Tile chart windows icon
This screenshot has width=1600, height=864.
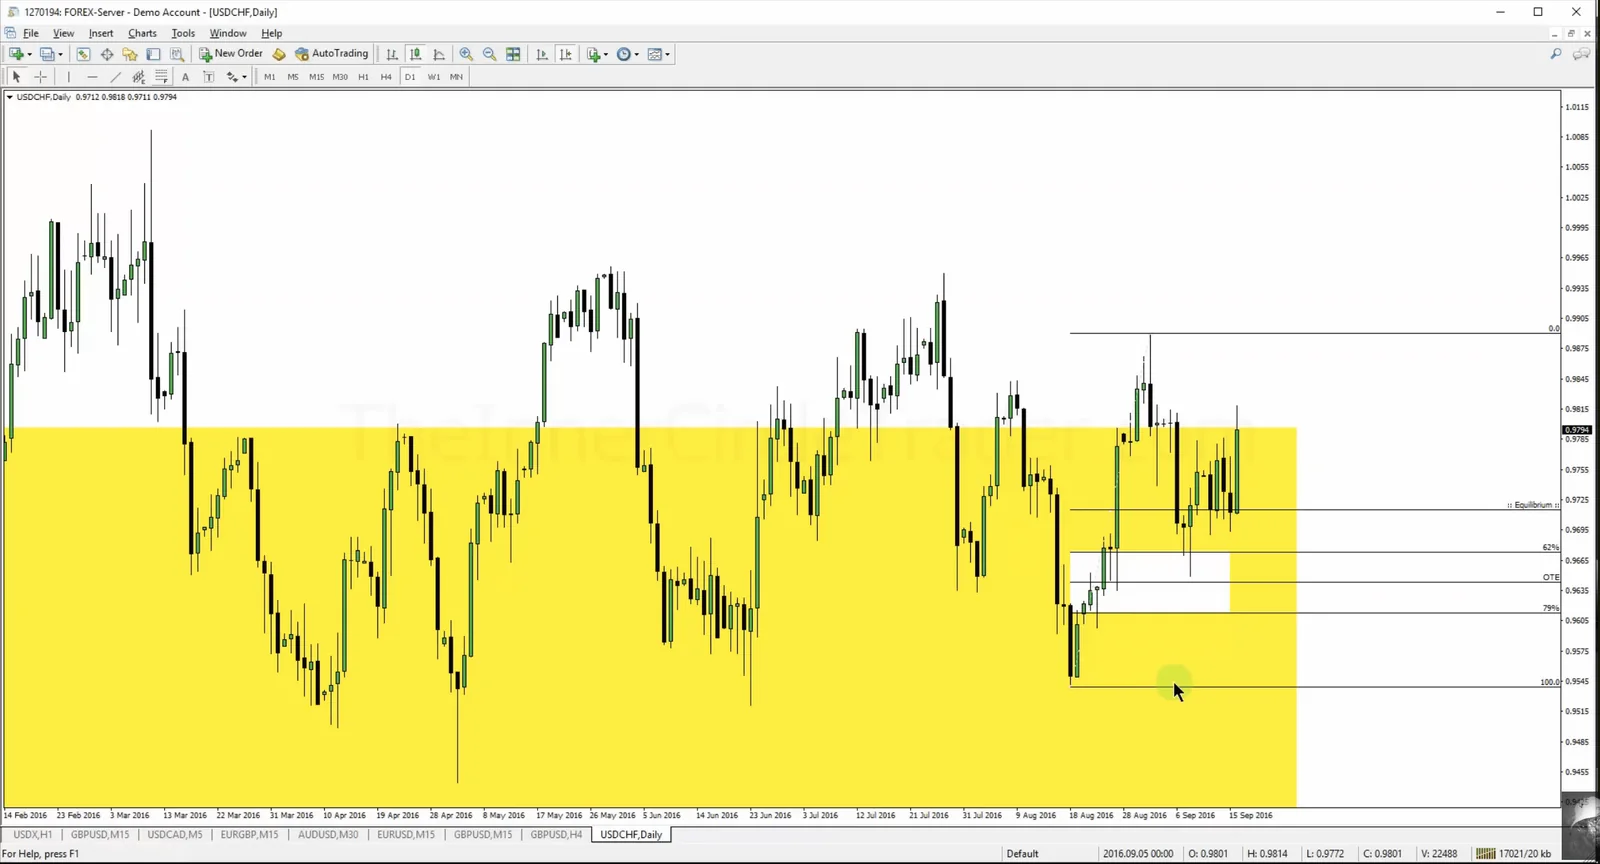tap(513, 54)
